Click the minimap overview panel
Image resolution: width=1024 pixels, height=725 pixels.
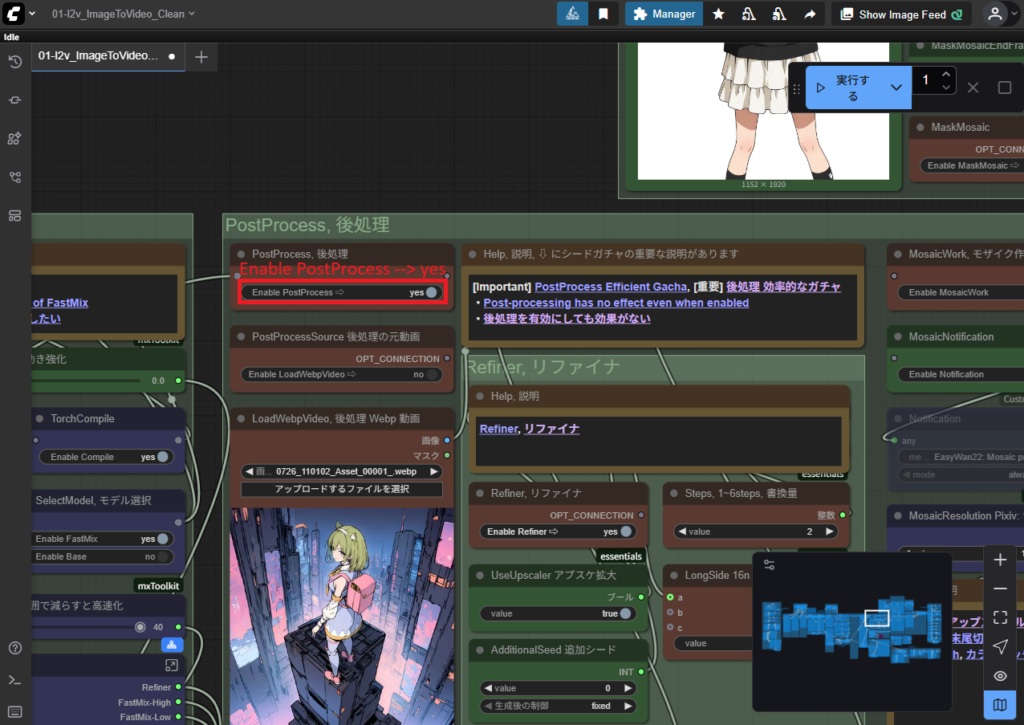852,634
